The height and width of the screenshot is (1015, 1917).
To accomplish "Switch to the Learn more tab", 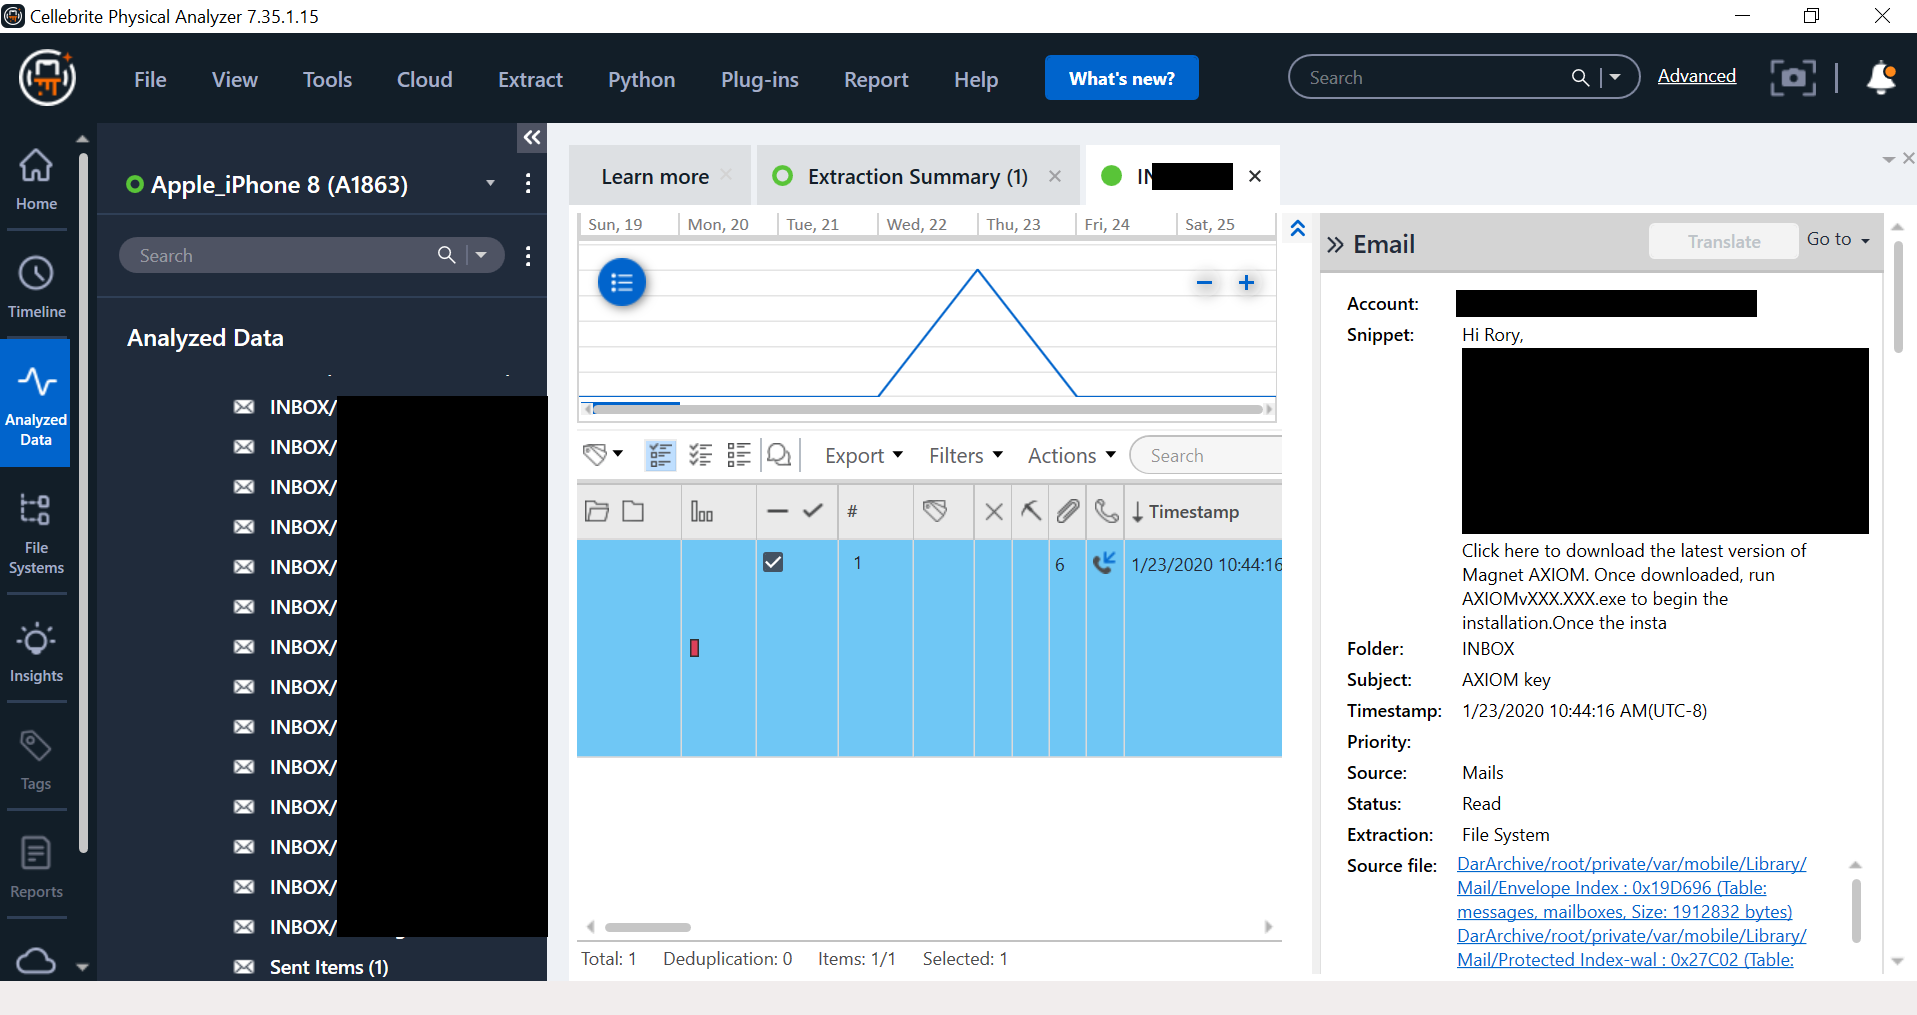I will point(655,176).
